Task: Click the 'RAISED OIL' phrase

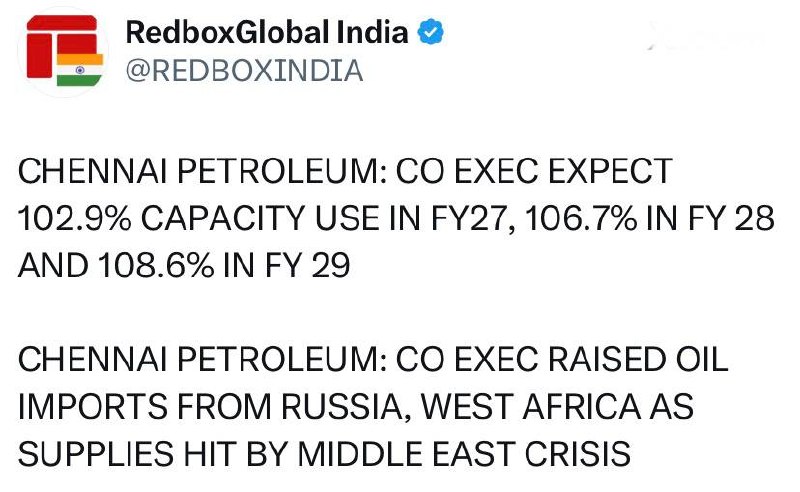Action: click(x=638, y=360)
